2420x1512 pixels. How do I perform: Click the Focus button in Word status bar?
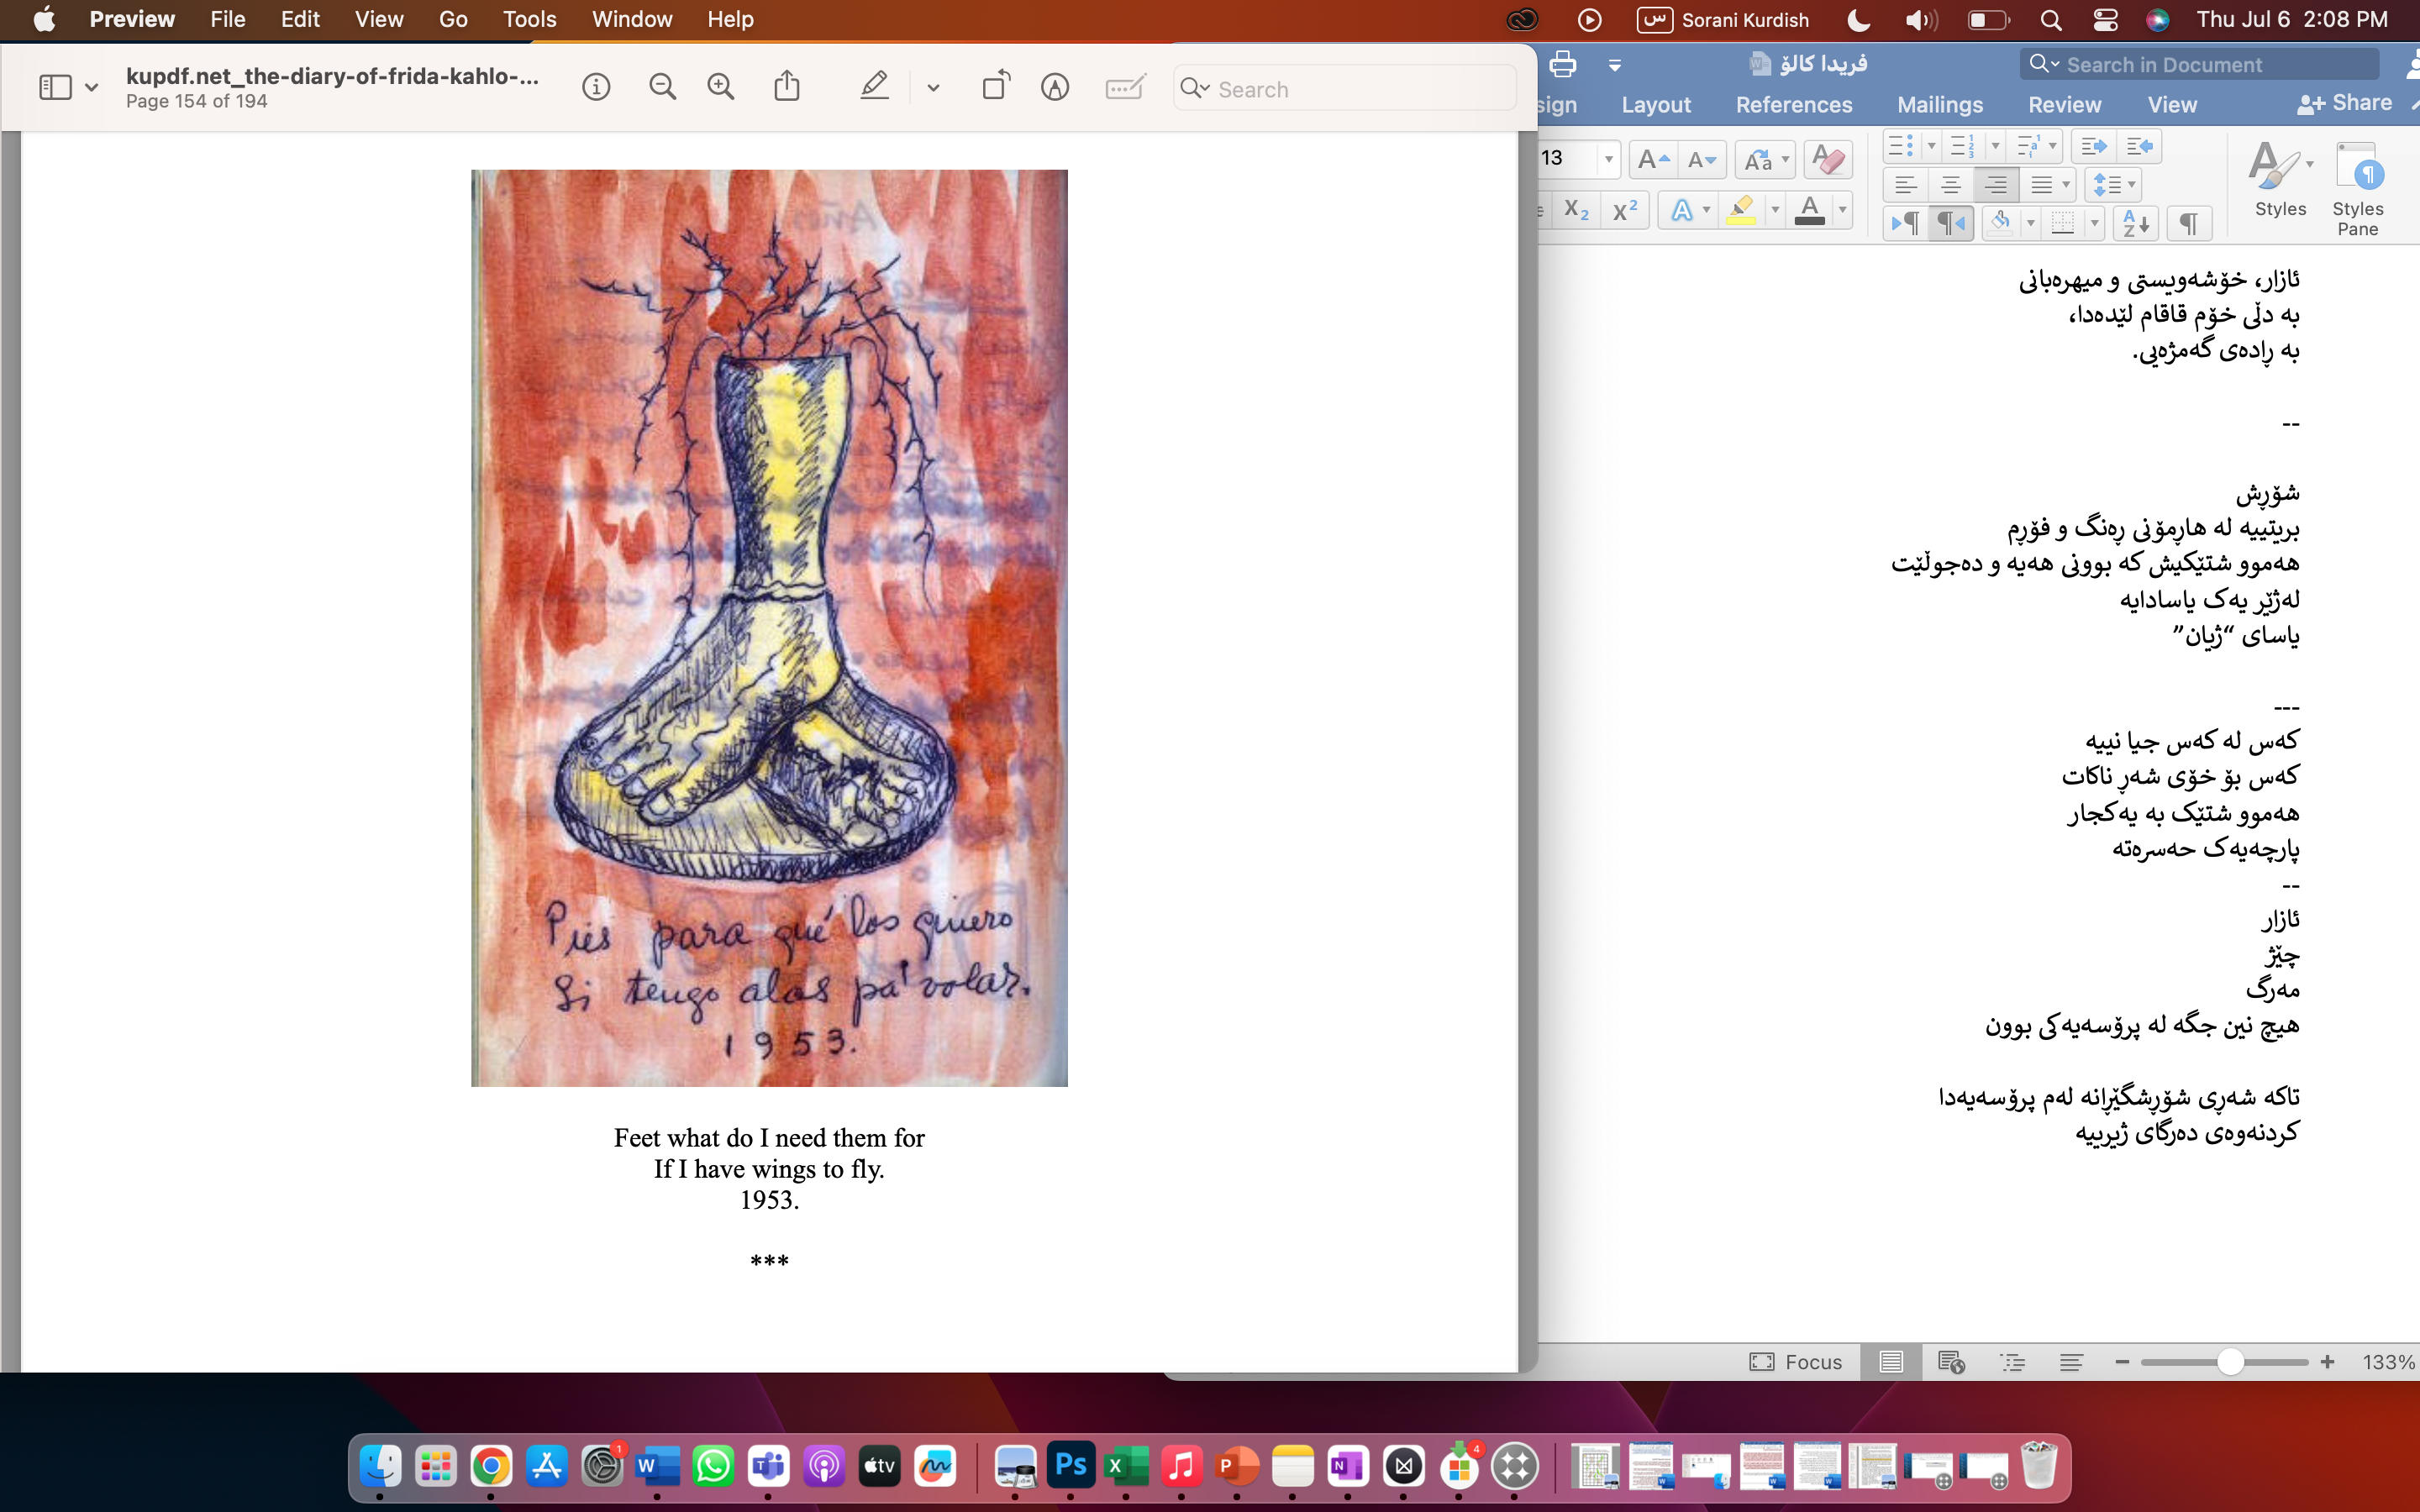coord(1795,1362)
